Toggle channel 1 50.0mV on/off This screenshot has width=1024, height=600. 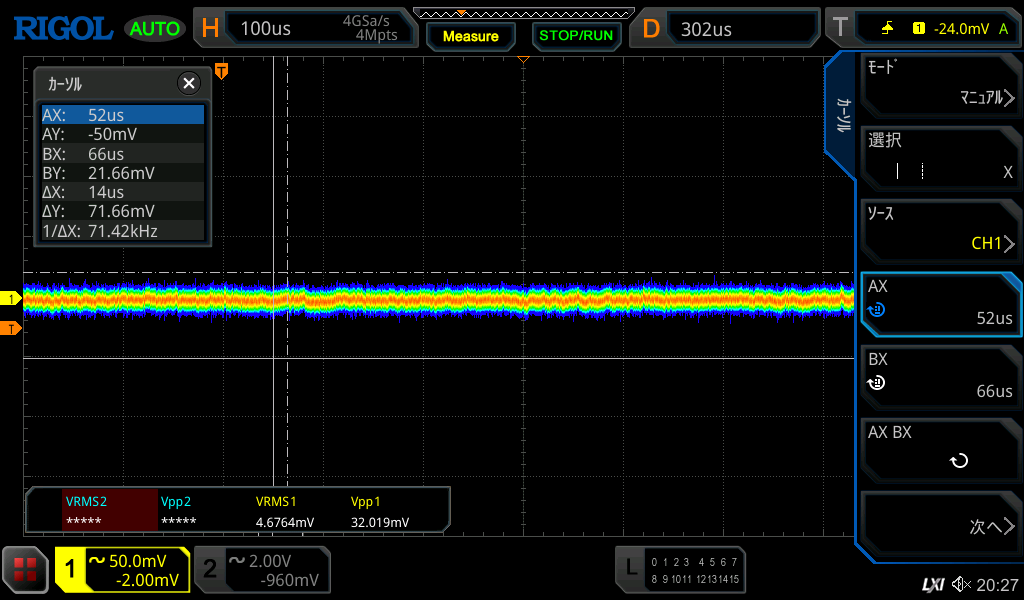click(x=122, y=570)
